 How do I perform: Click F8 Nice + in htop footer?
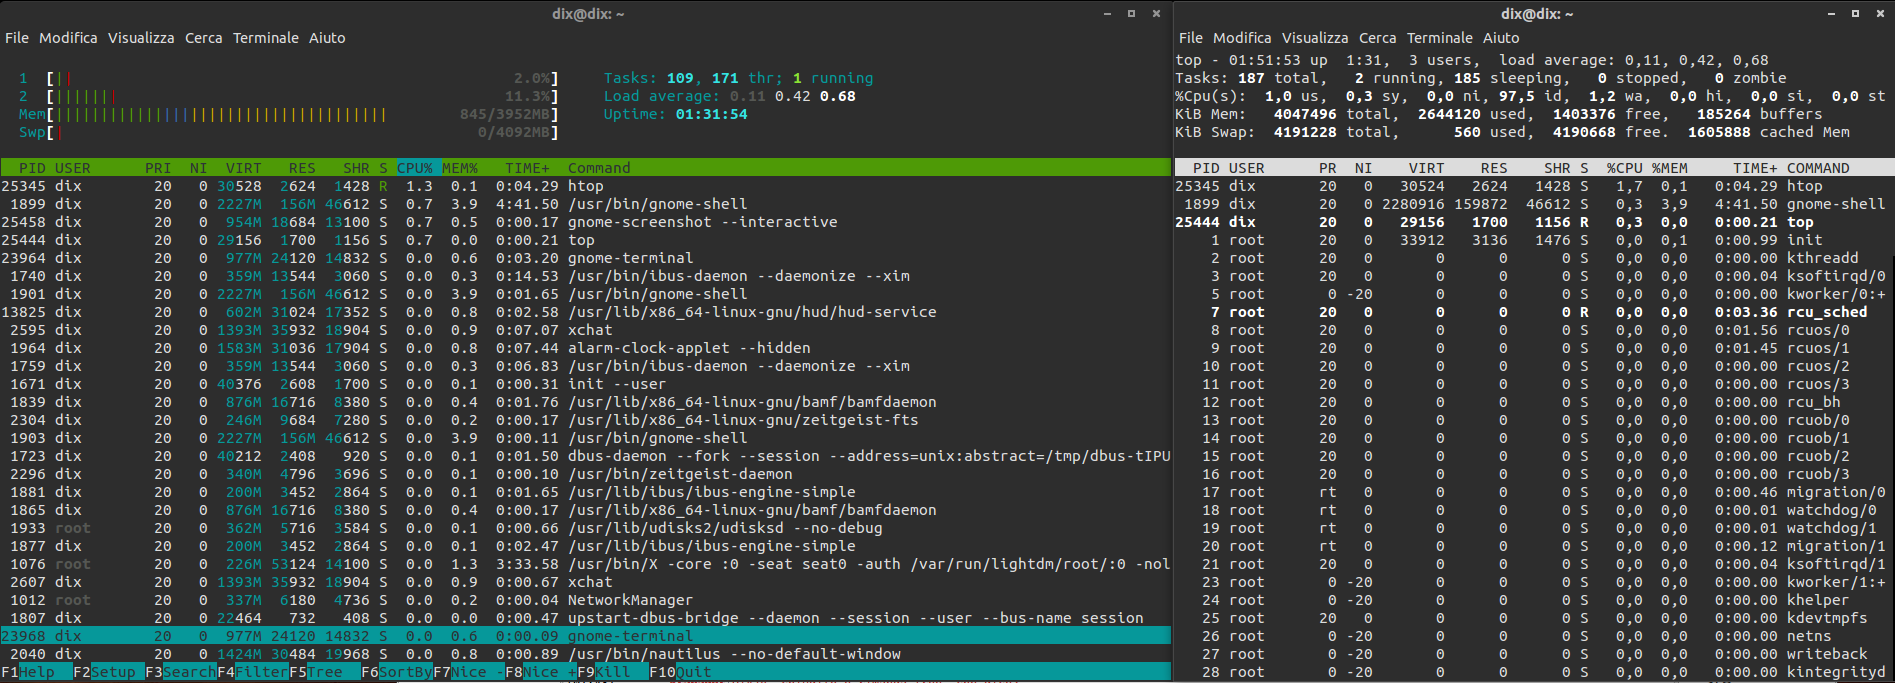coord(541,672)
